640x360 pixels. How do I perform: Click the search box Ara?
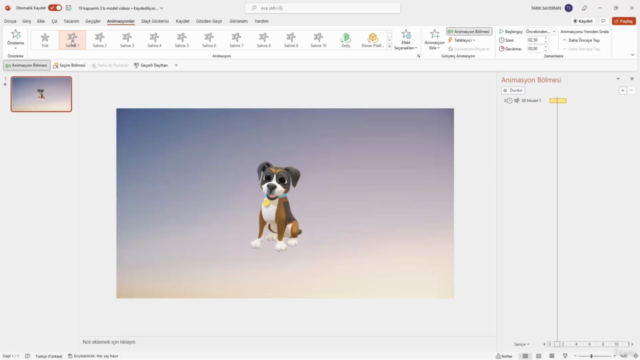click(x=322, y=8)
